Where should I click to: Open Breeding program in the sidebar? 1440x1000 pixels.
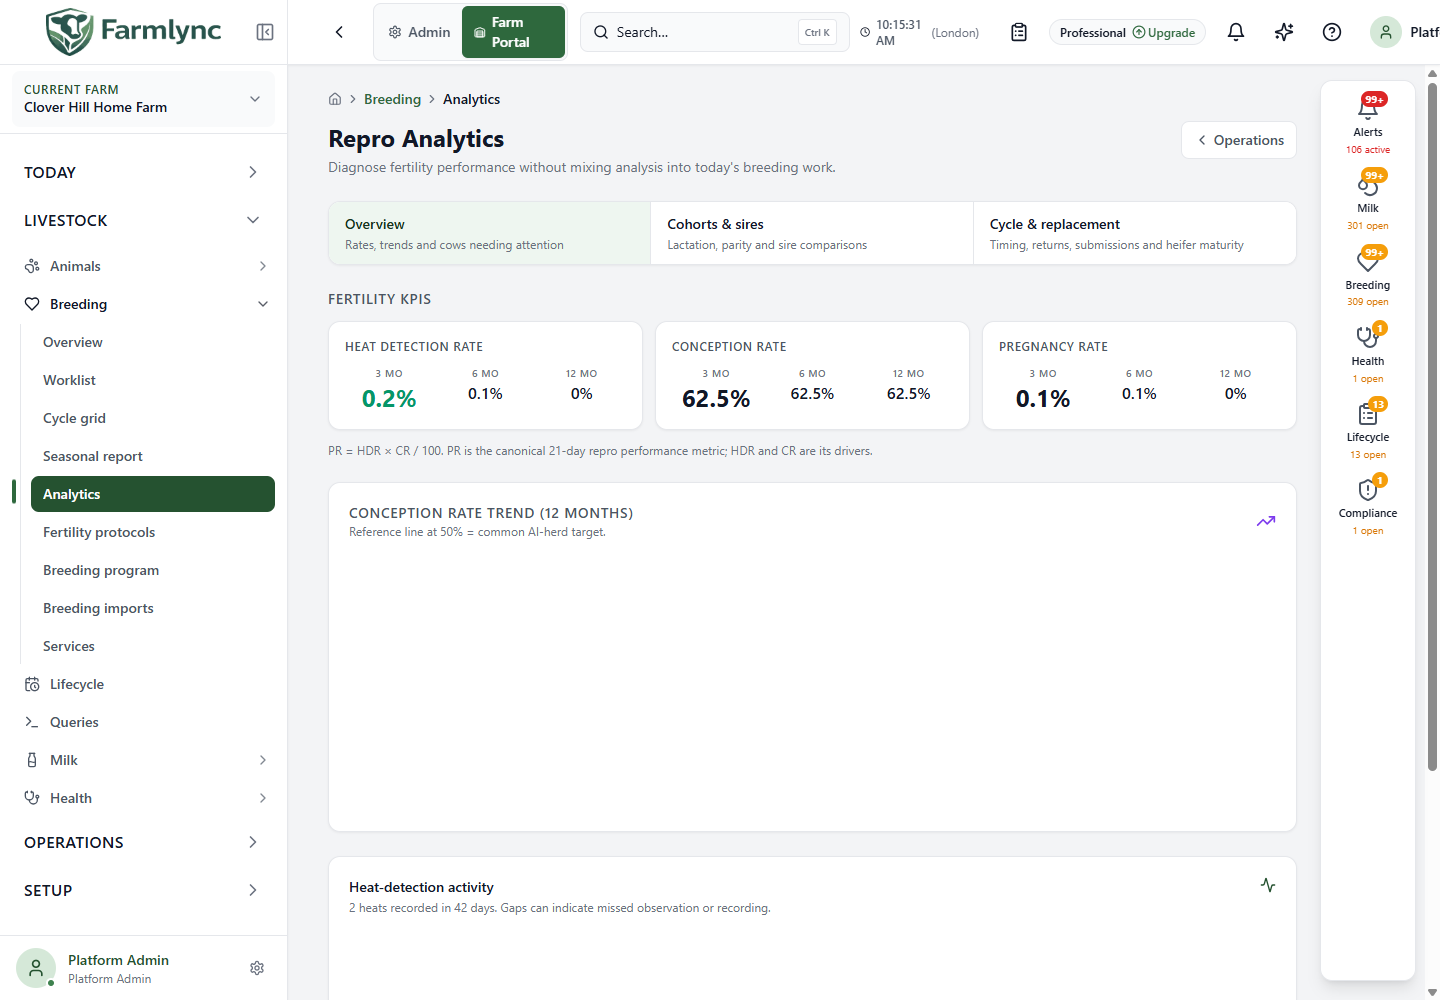click(153, 570)
